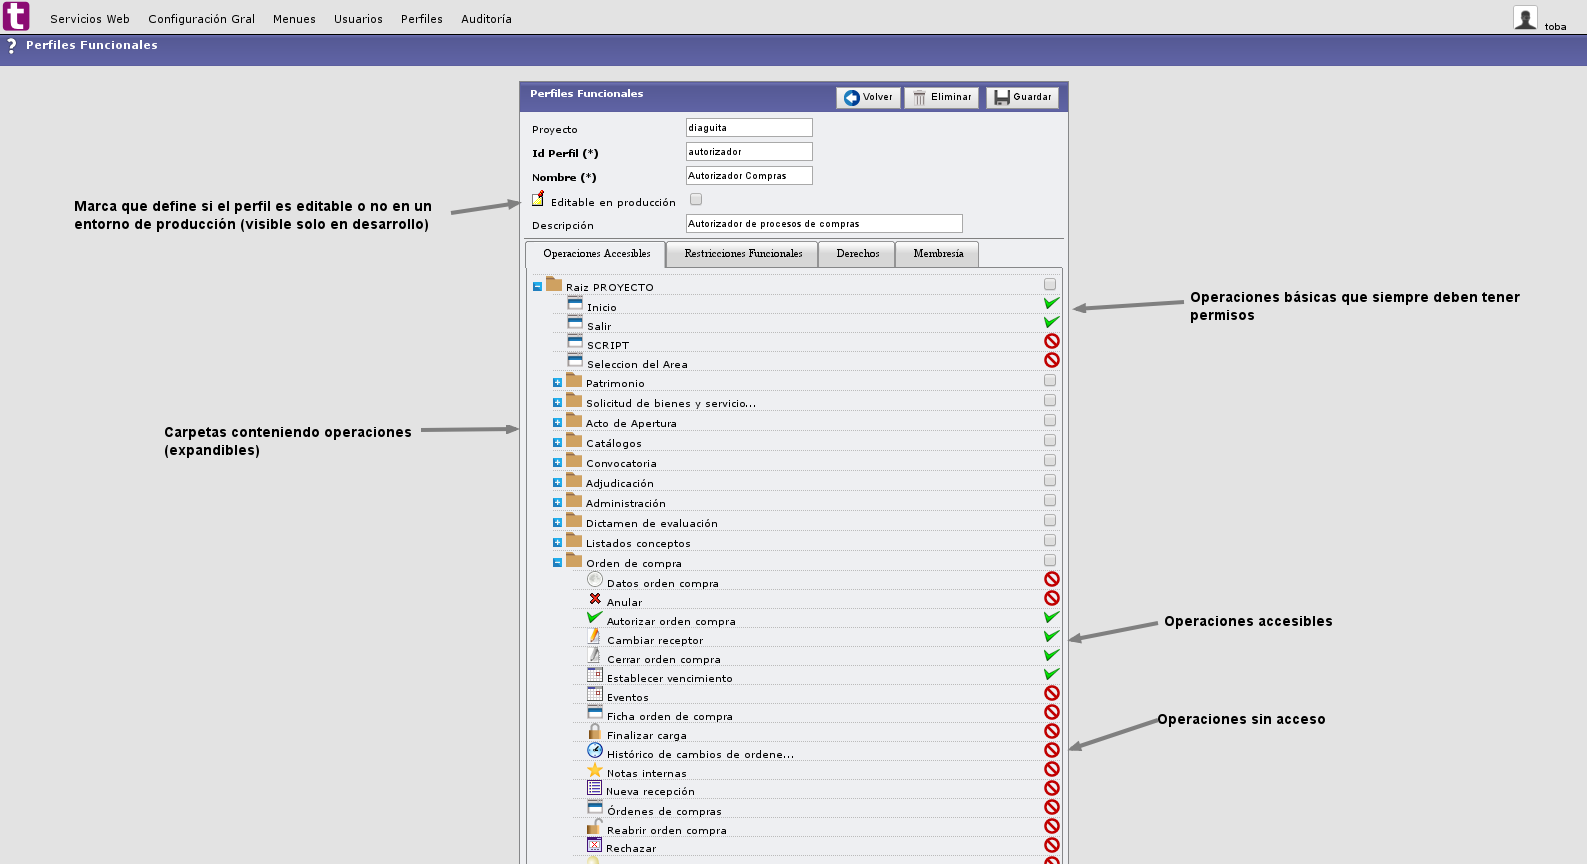Click the Descripción input field
1587x864 pixels.
coord(823,224)
